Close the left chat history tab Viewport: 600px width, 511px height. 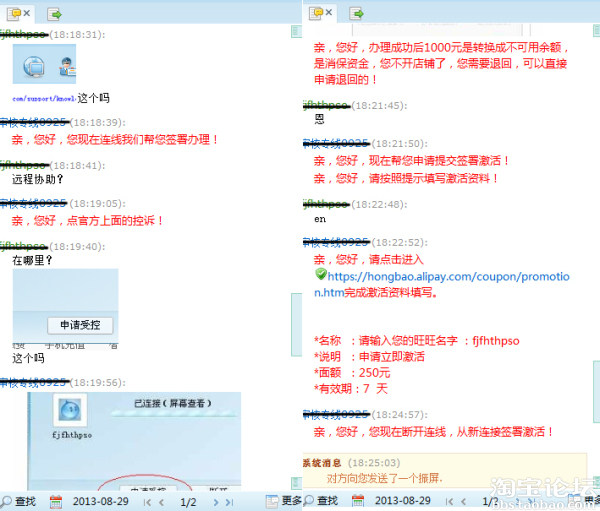click(27, 13)
